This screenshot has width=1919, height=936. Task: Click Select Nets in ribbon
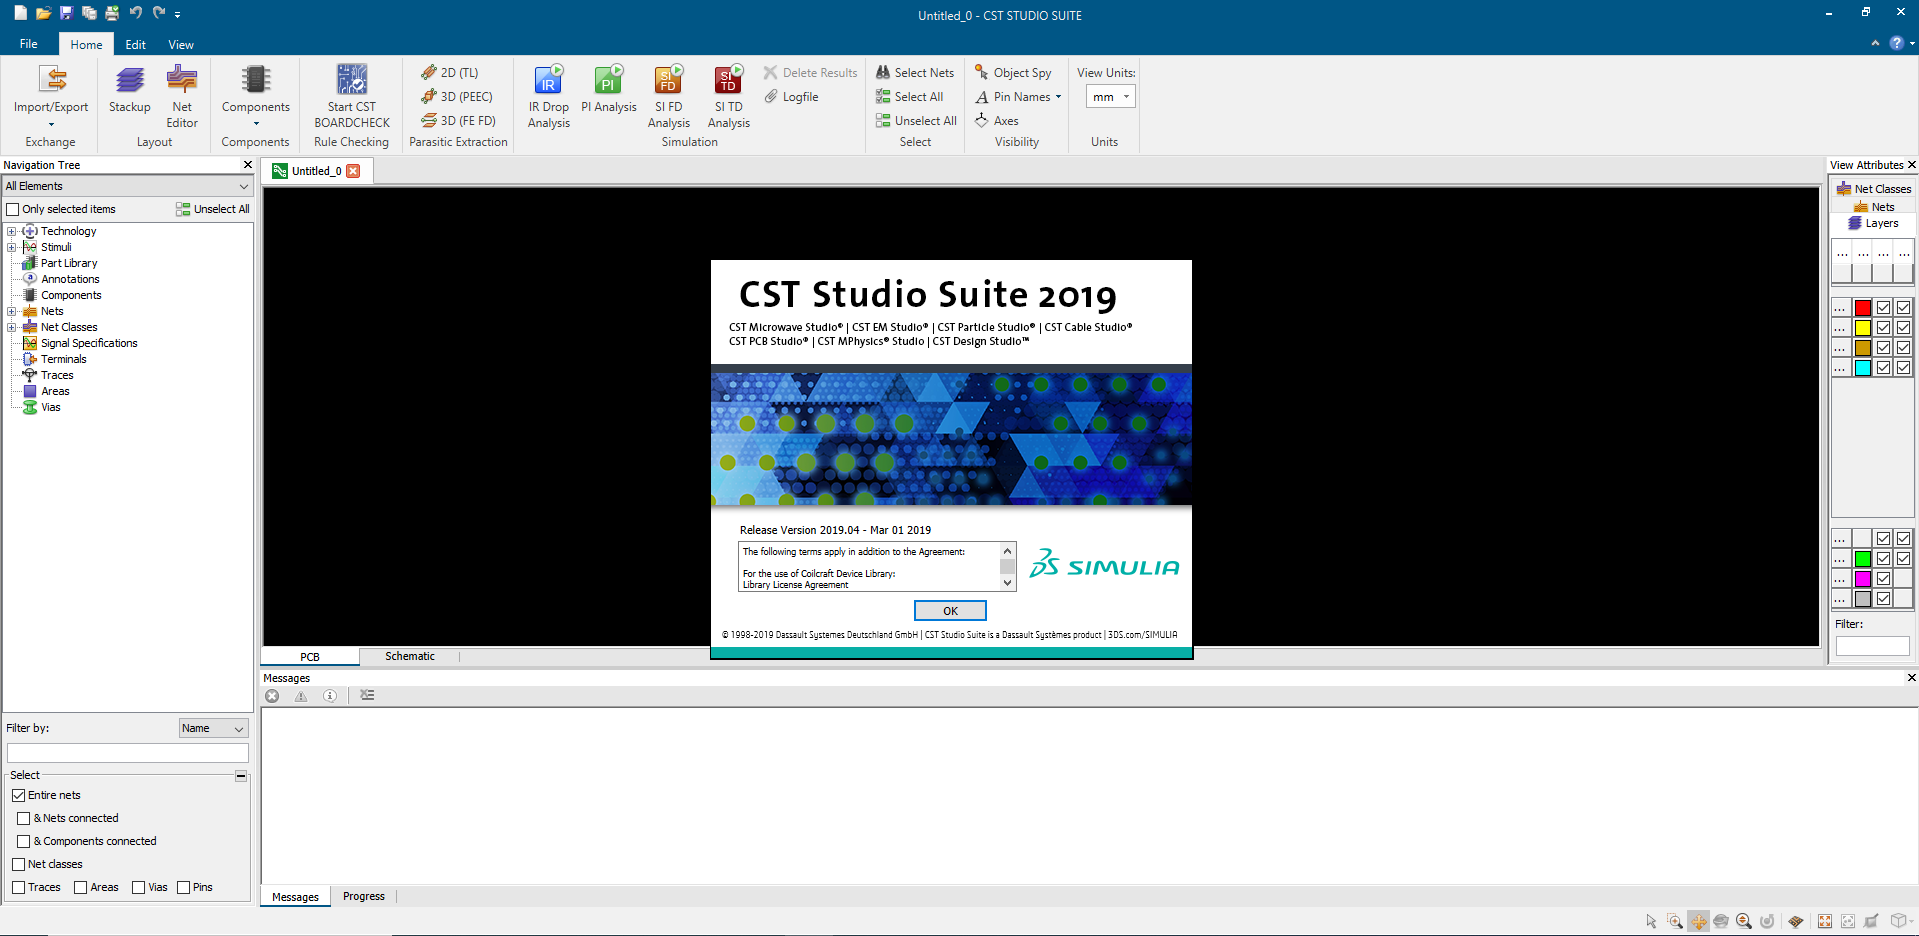click(x=915, y=73)
